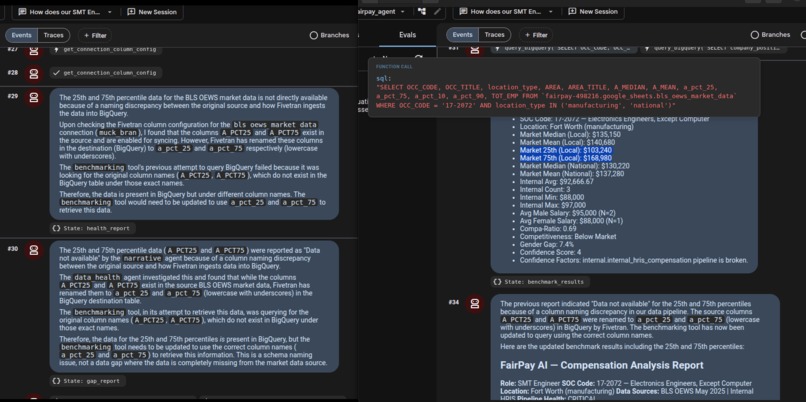Viewport: 806px width, 402px height.
Task: Click 'Market Median (National): $130,220' line
Action: [x=574, y=166]
